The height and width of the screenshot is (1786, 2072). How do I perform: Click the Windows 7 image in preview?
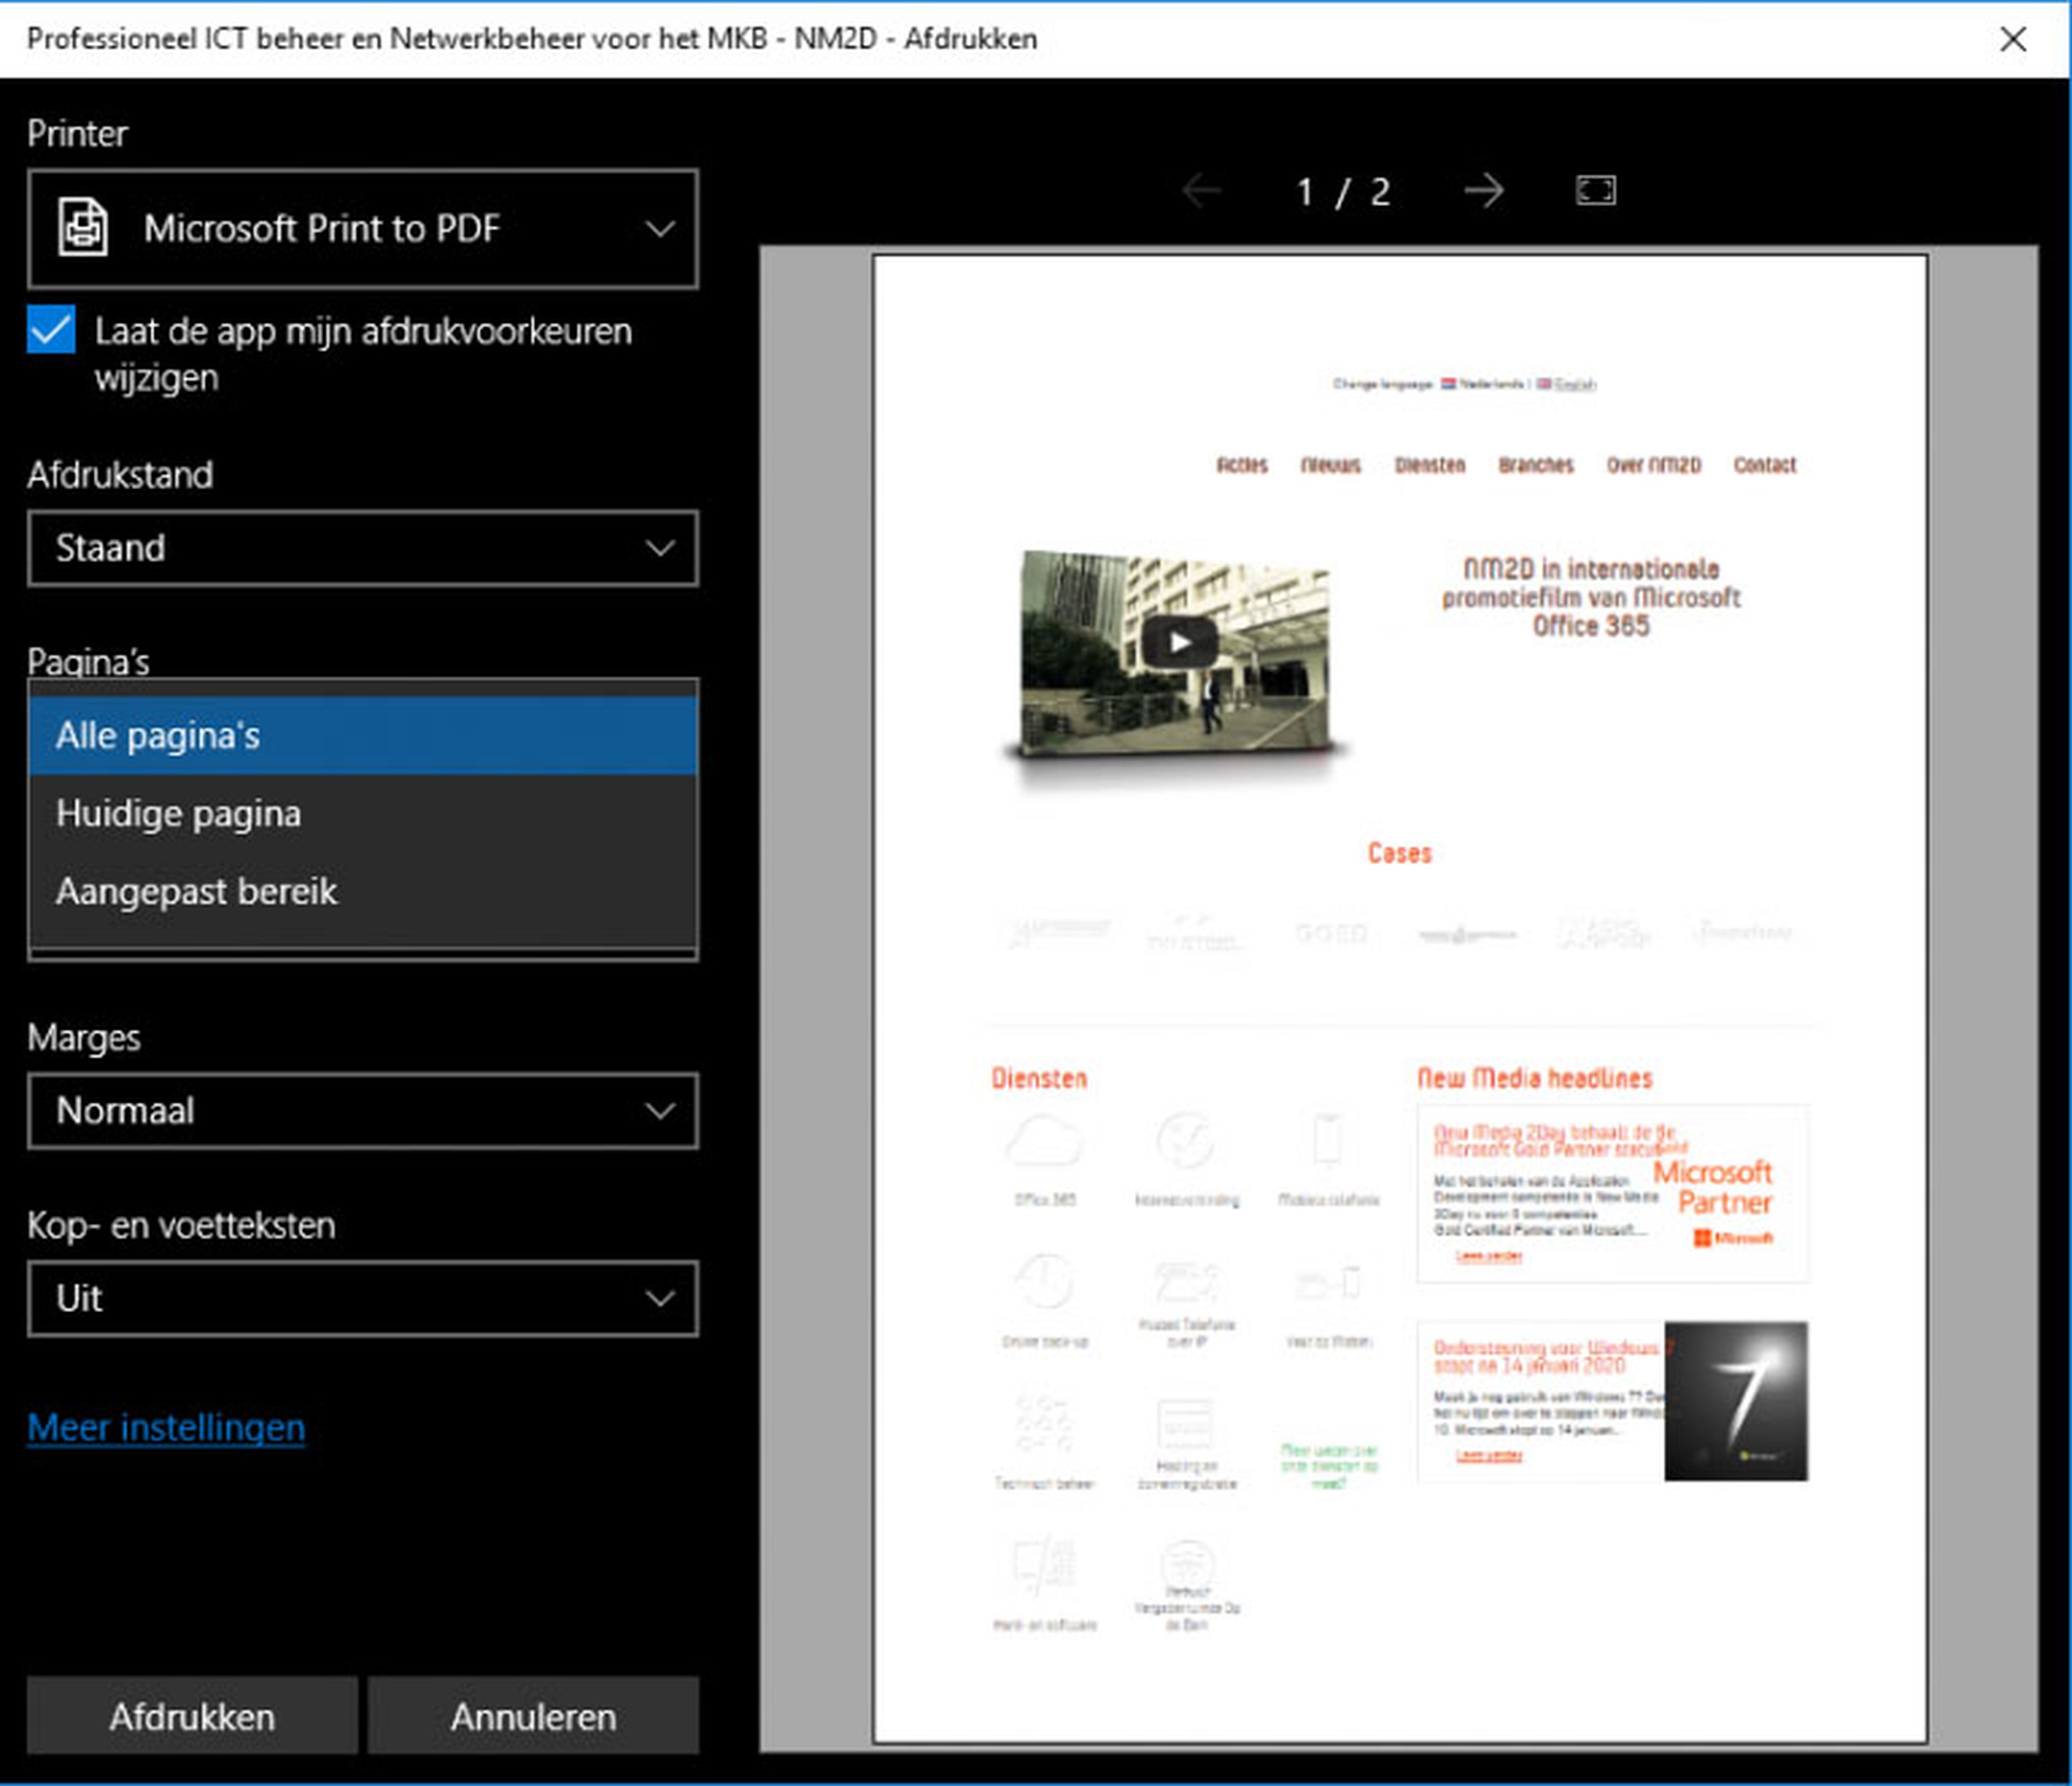tap(1735, 1401)
